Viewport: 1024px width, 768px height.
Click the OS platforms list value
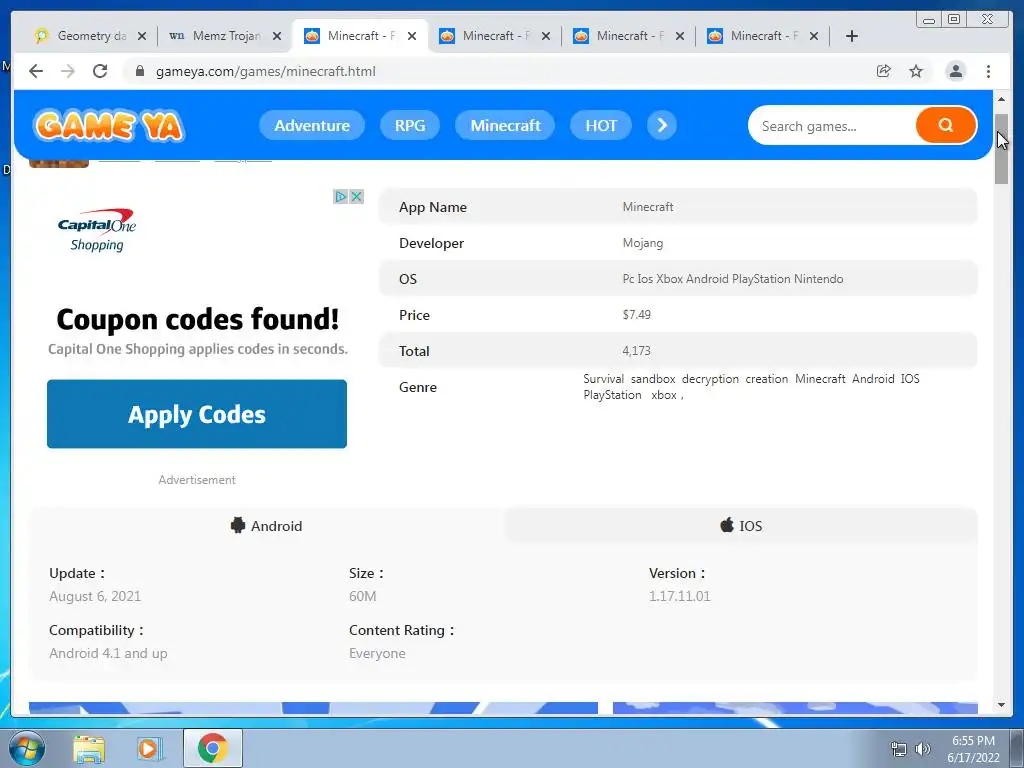tap(732, 279)
